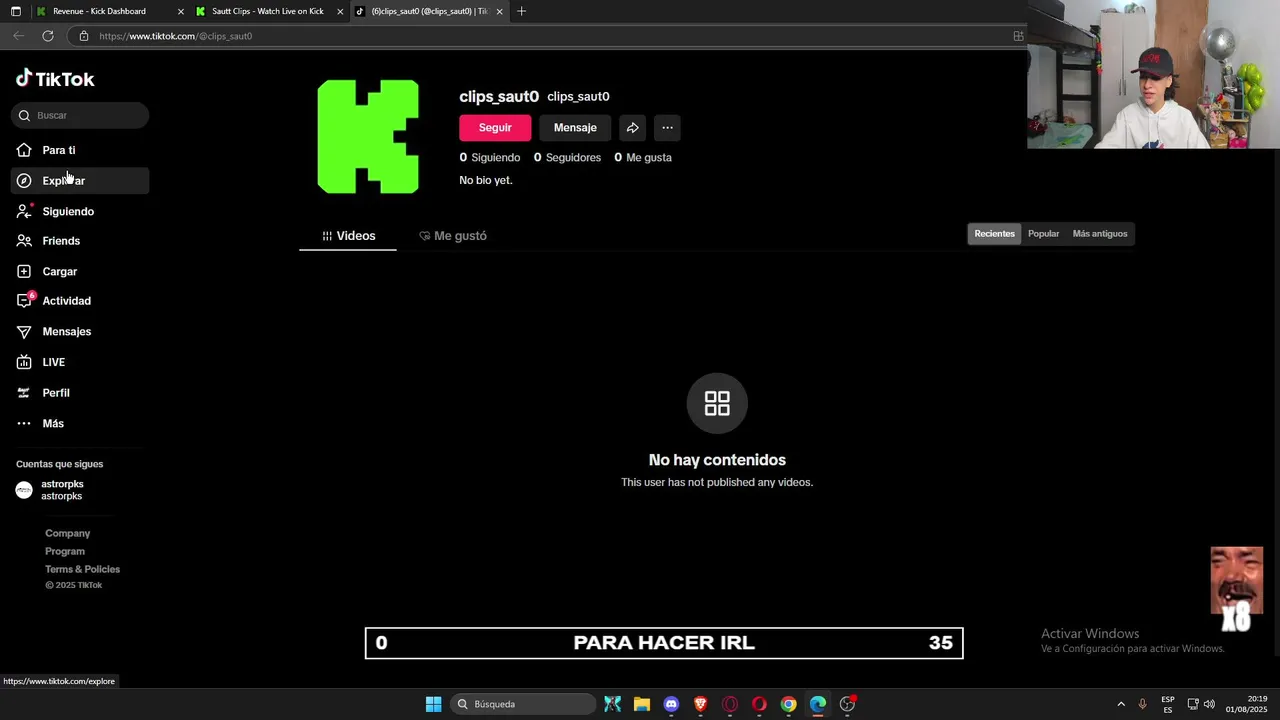Click 0 Siguiendo count

click(490, 158)
